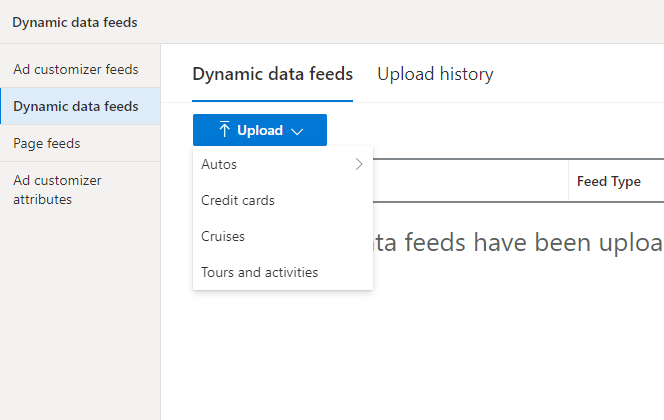Viewport: 664px width, 420px height.
Task: Choose Cruises feed type
Action: [x=283, y=236]
